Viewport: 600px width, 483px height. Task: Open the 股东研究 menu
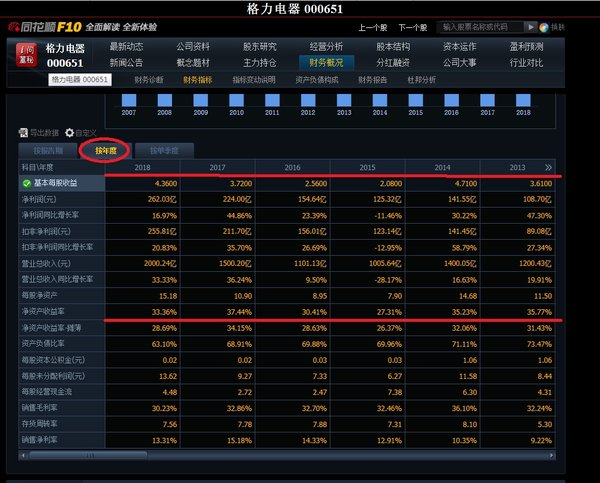259,47
